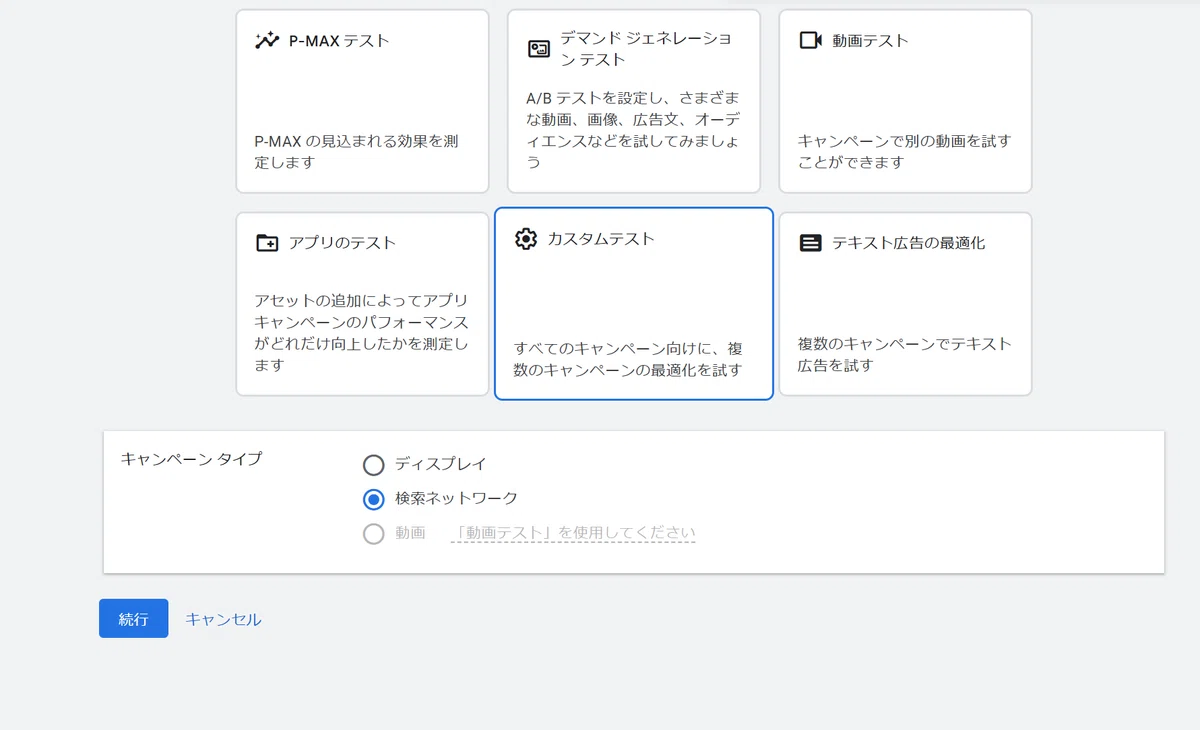The height and width of the screenshot is (730, 1200).
Task: Click the 複数のキャンペーンでテキスト広告を試す description
Action: (x=905, y=354)
